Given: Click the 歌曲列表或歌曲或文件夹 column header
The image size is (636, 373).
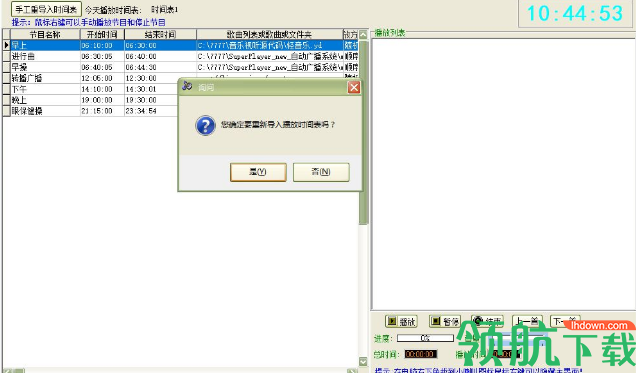Looking at the screenshot, I should (x=269, y=34).
